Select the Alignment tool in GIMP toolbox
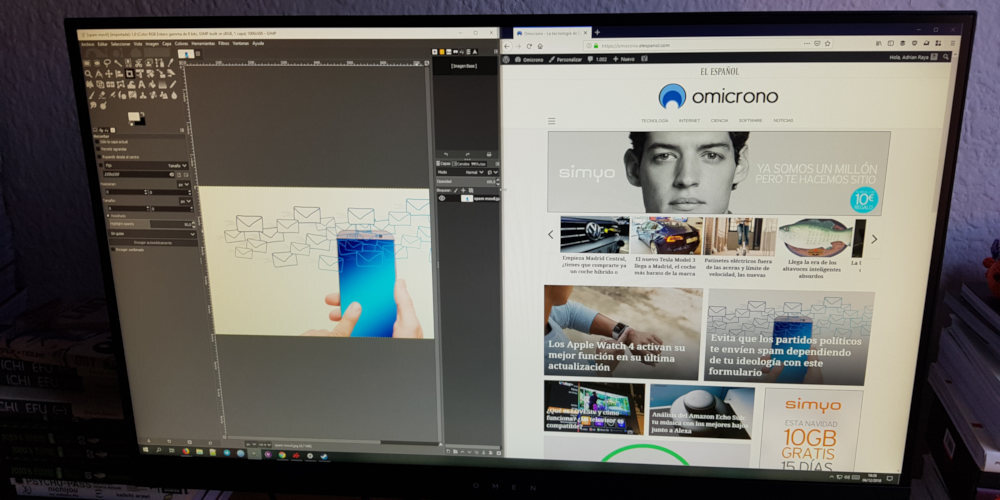Screen dimensions: 1000x500 (119, 73)
